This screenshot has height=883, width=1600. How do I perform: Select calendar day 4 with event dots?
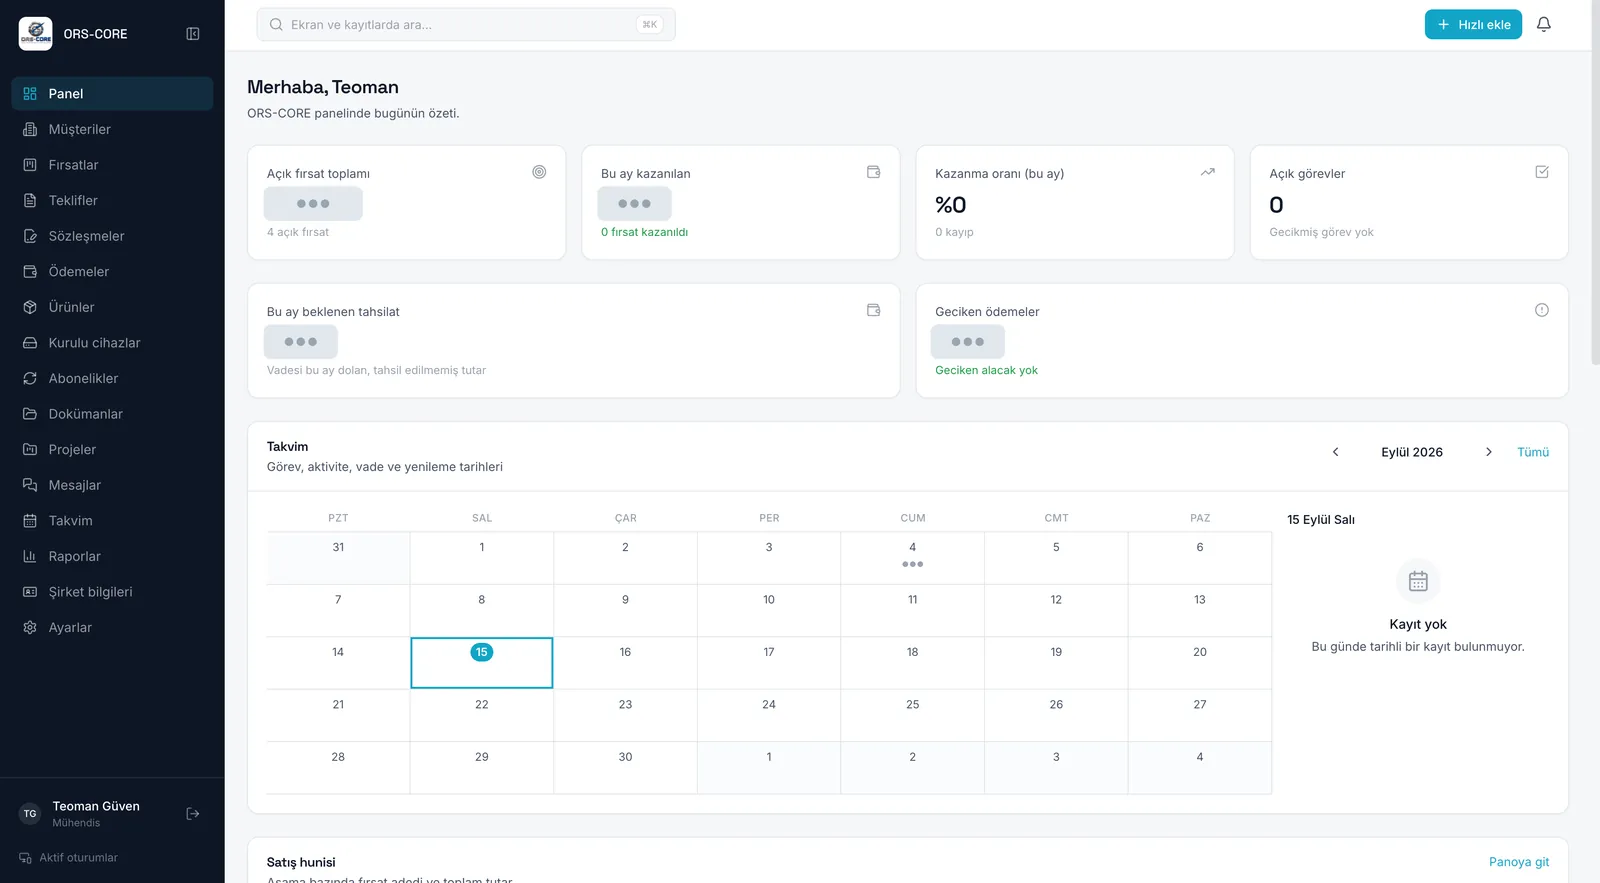click(913, 558)
